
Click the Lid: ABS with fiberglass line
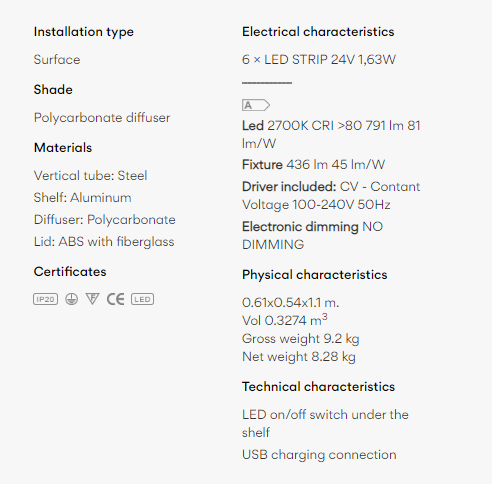coord(104,242)
